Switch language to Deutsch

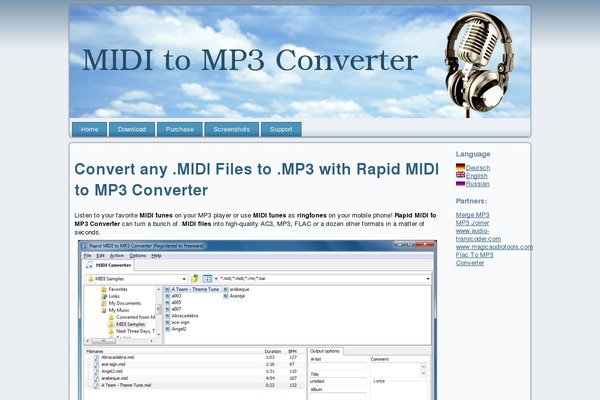pyautogui.click(x=478, y=168)
